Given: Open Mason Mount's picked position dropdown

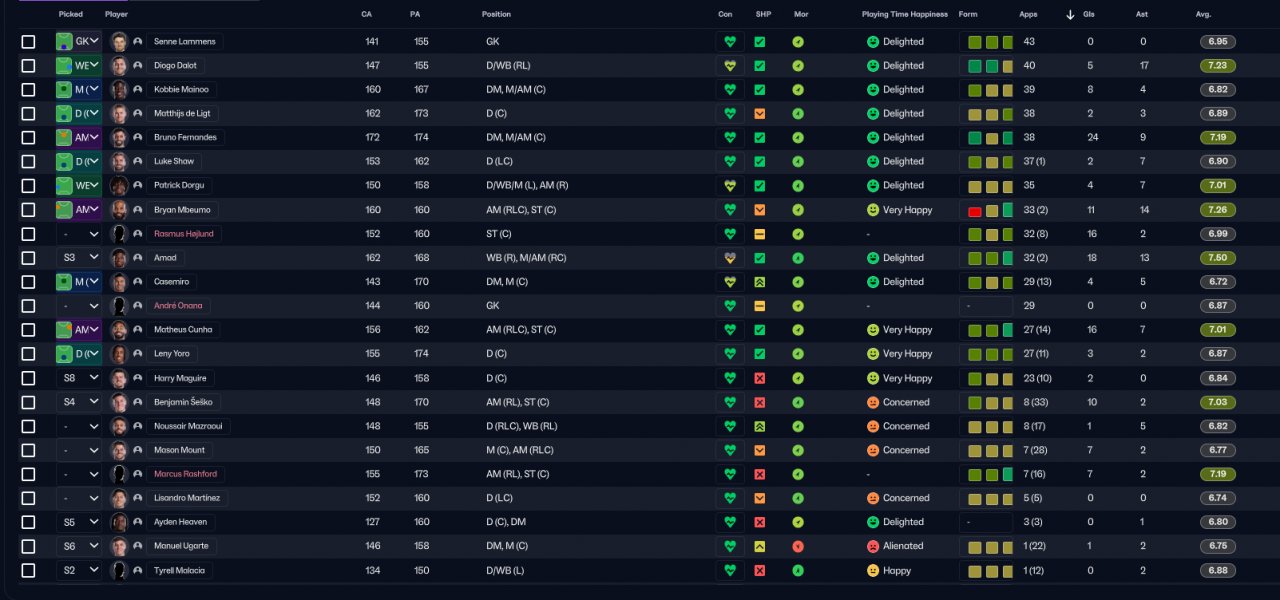Looking at the screenshot, I should click(x=79, y=450).
